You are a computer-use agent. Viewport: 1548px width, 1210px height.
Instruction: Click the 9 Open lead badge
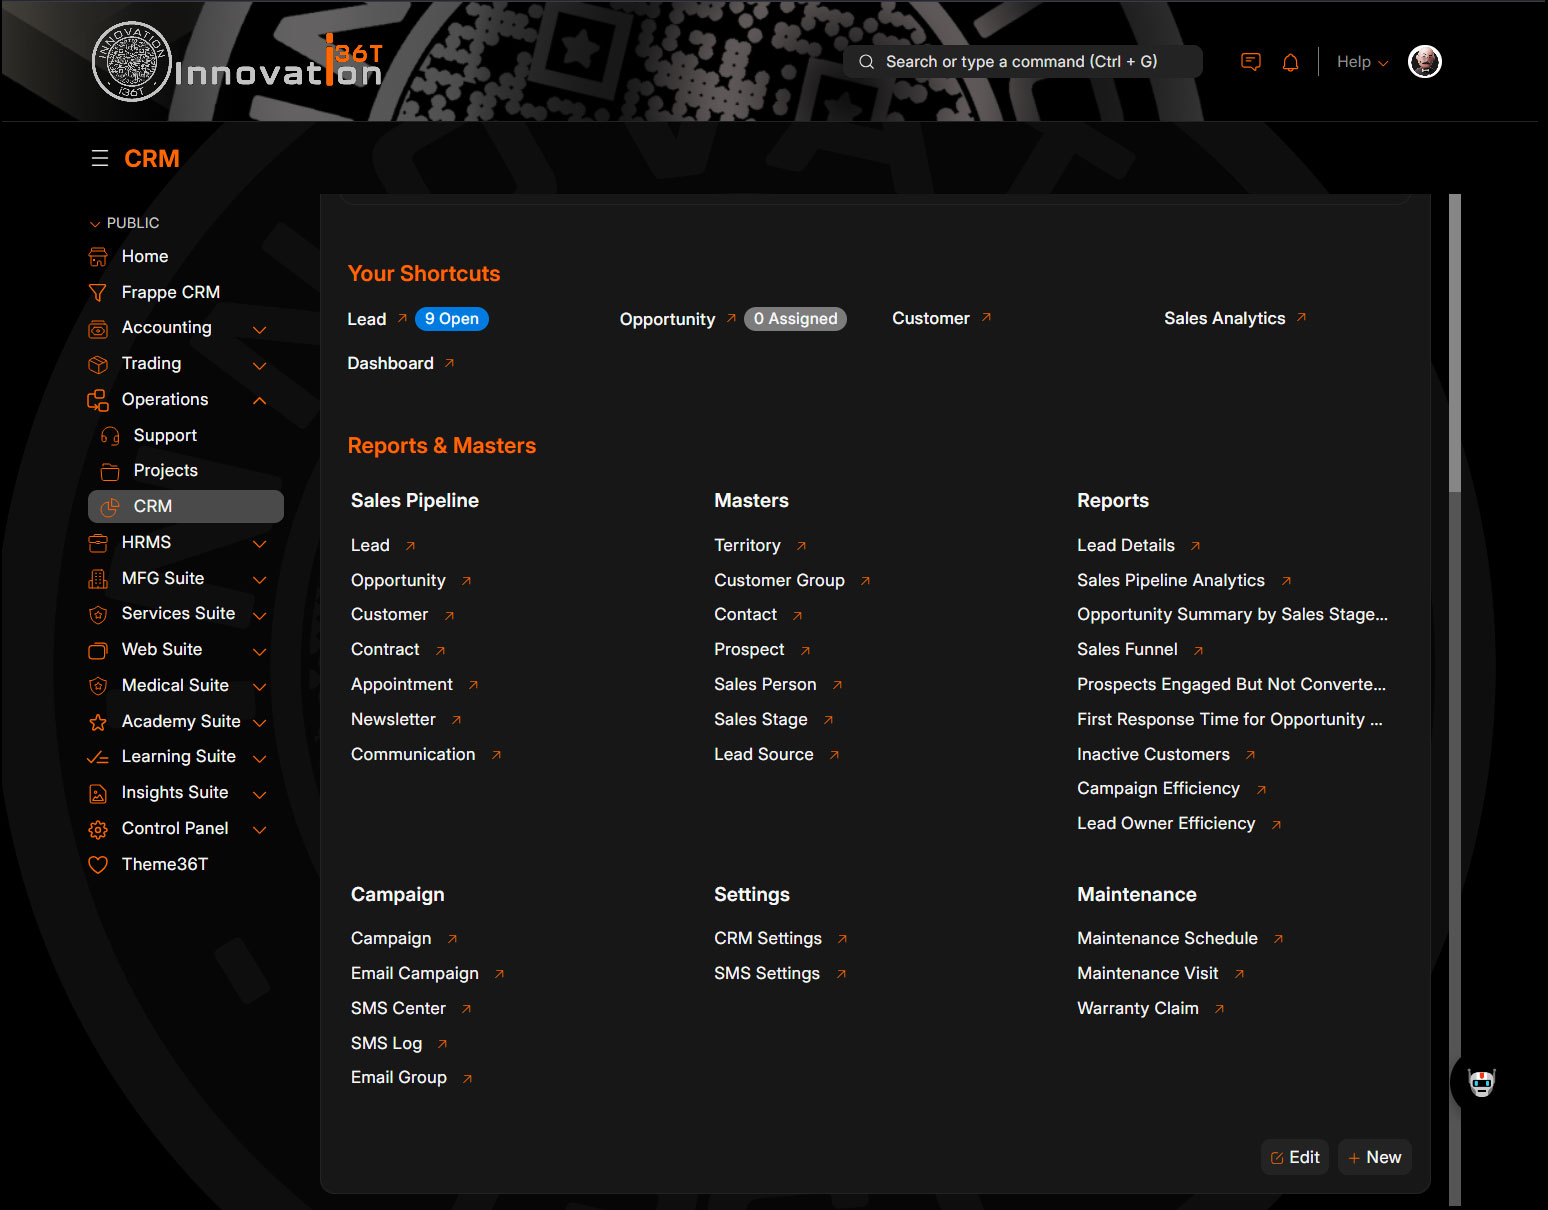[451, 319]
